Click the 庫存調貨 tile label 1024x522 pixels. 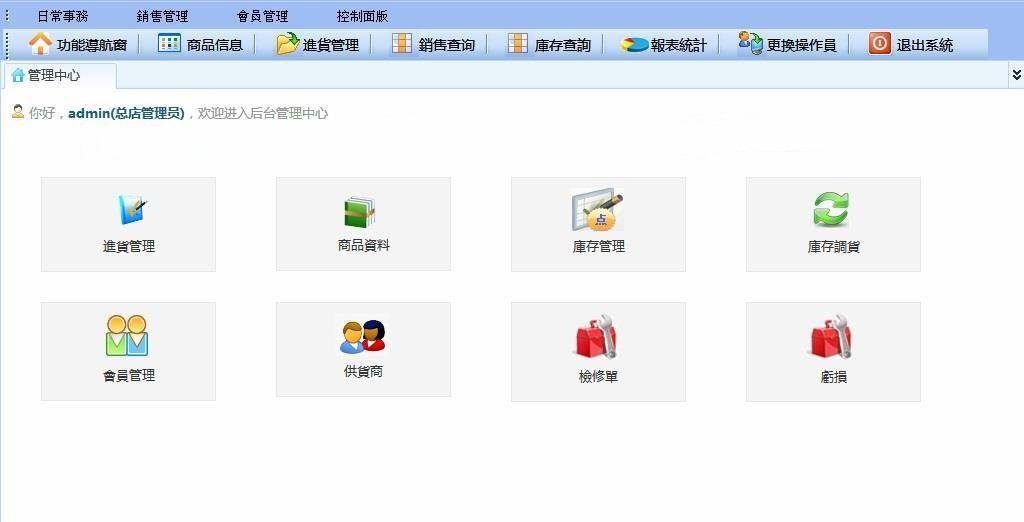click(834, 246)
